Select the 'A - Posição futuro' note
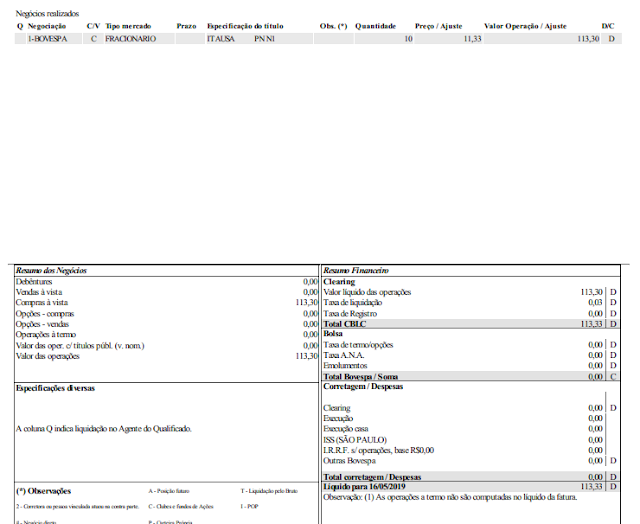 (x=169, y=491)
